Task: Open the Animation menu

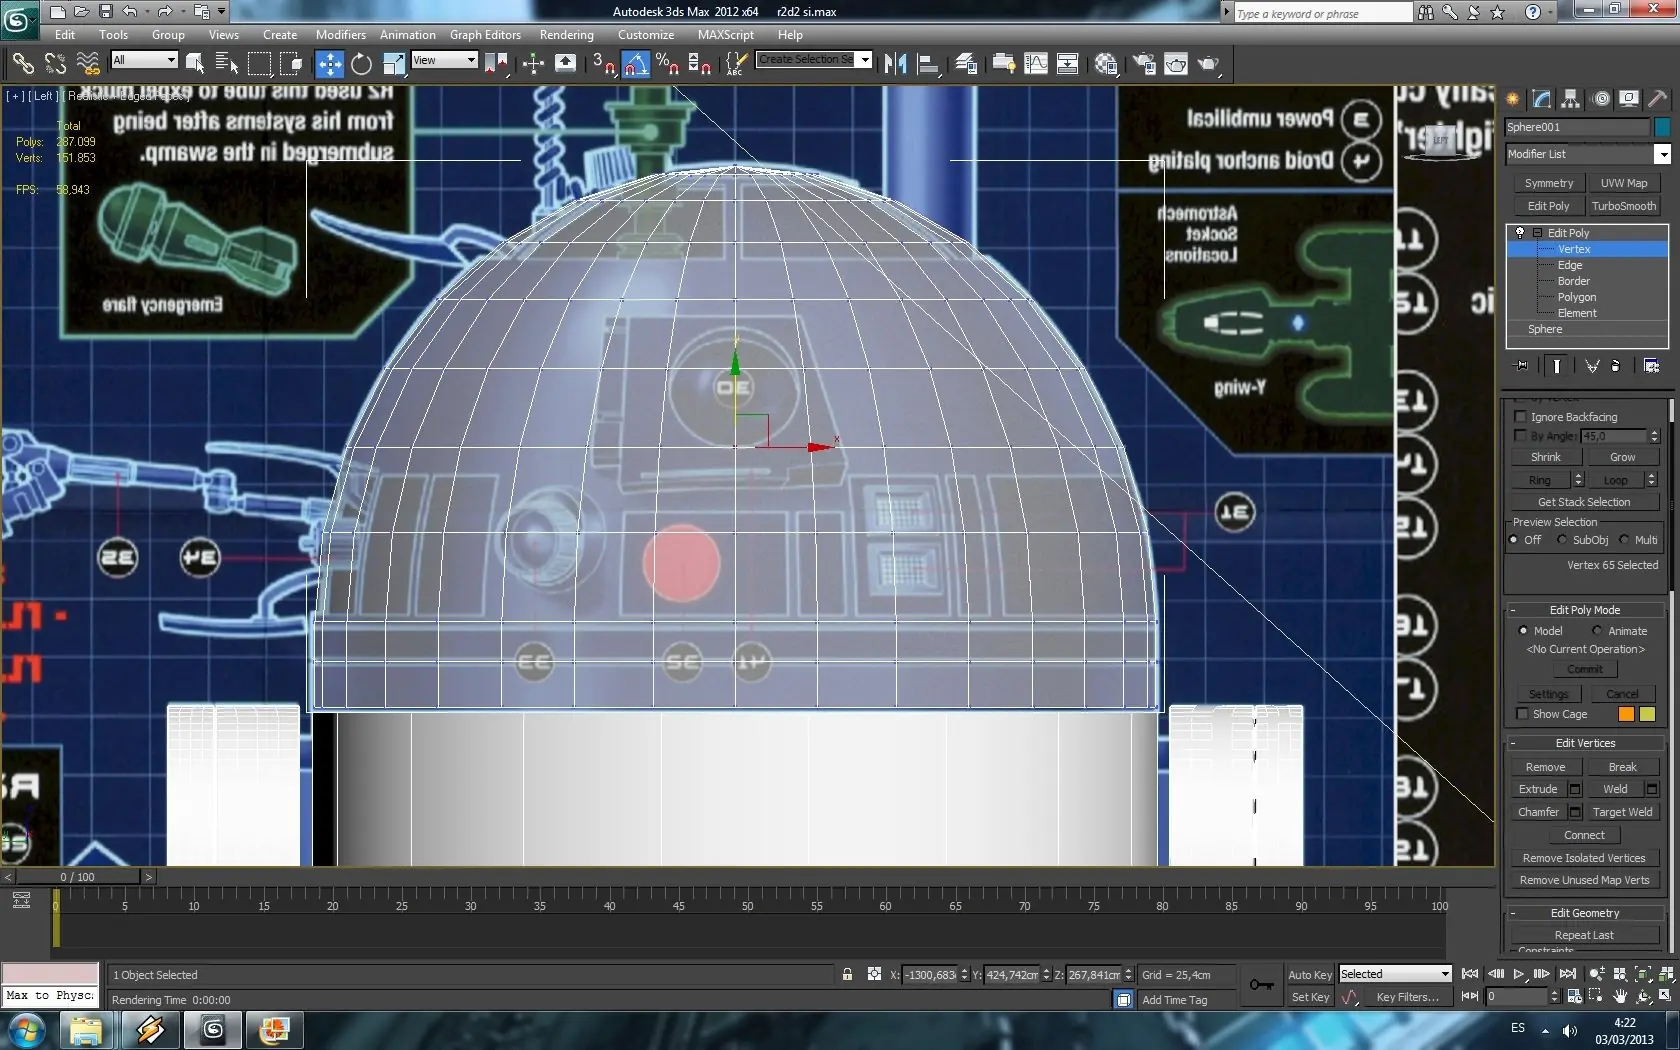Action: [407, 35]
